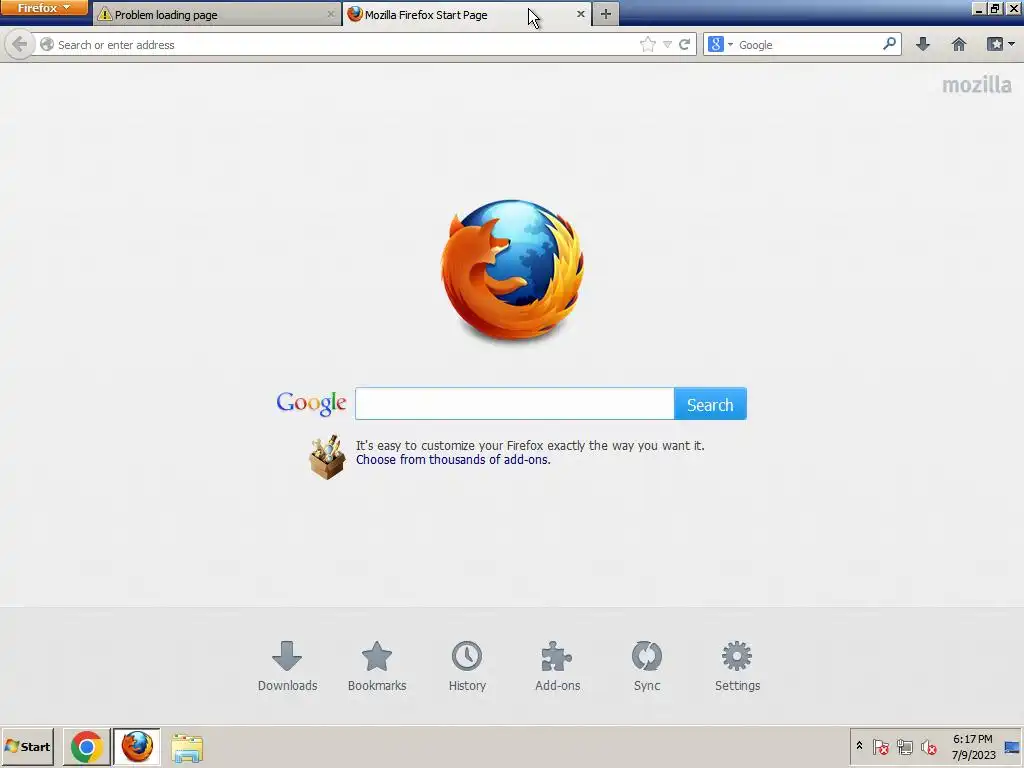Bookmark this page with the star icon
This screenshot has width=1024, height=768.
(x=647, y=44)
